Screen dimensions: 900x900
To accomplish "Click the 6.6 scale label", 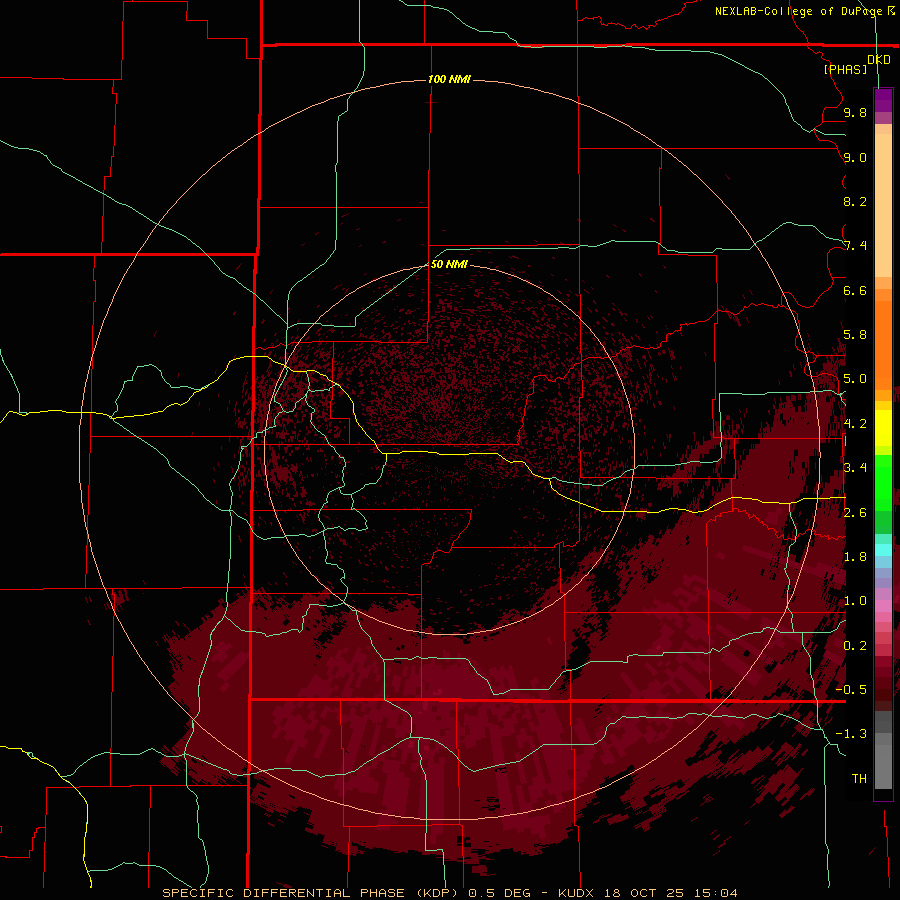I will 855,290.
